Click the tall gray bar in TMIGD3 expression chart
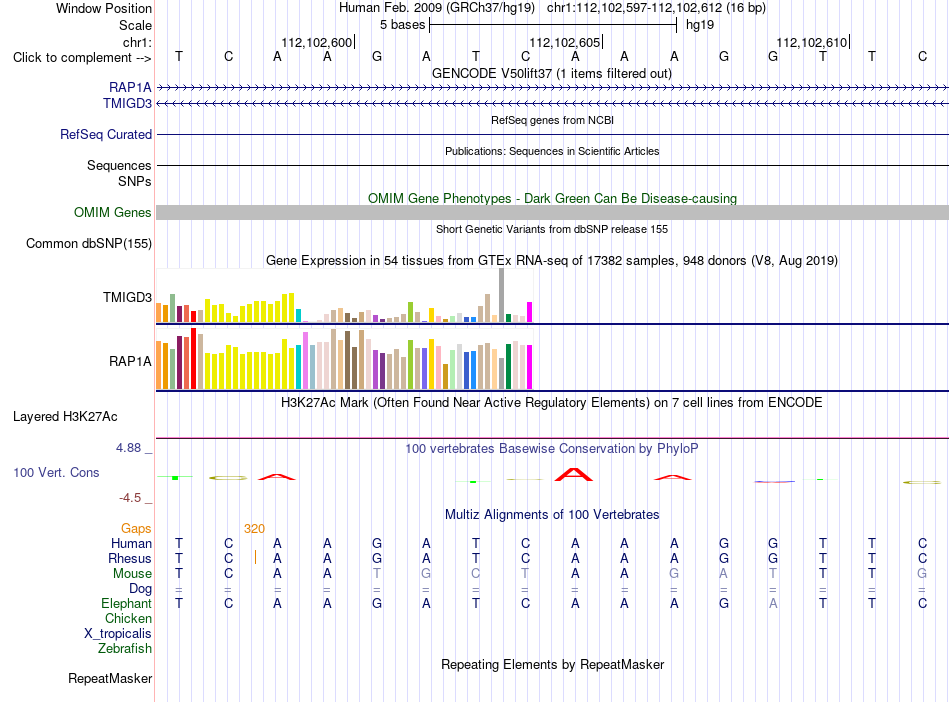The height and width of the screenshot is (702, 950). [x=502, y=295]
